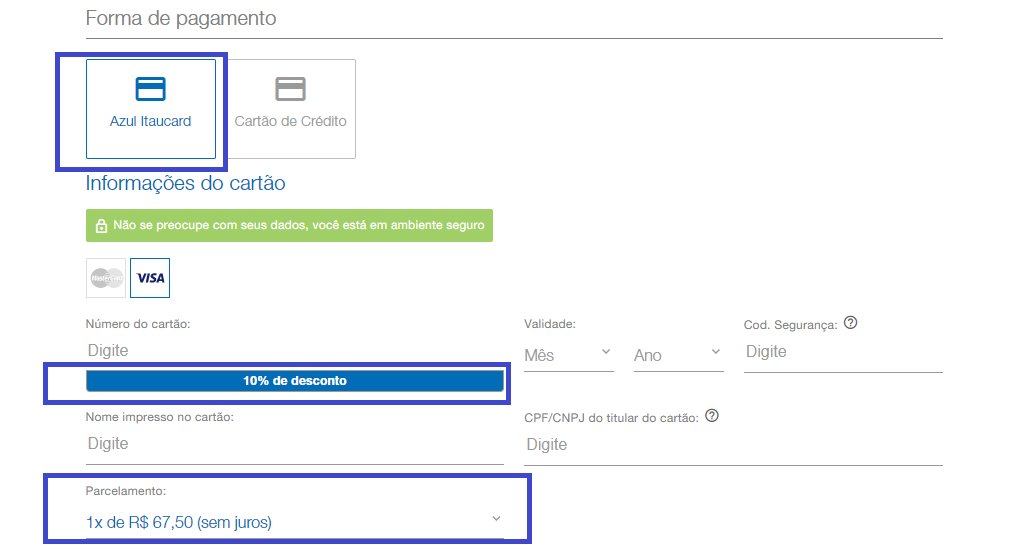1024x550 pixels.
Task: Select the Azul Itaucard payment option
Action: click(x=150, y=109)
